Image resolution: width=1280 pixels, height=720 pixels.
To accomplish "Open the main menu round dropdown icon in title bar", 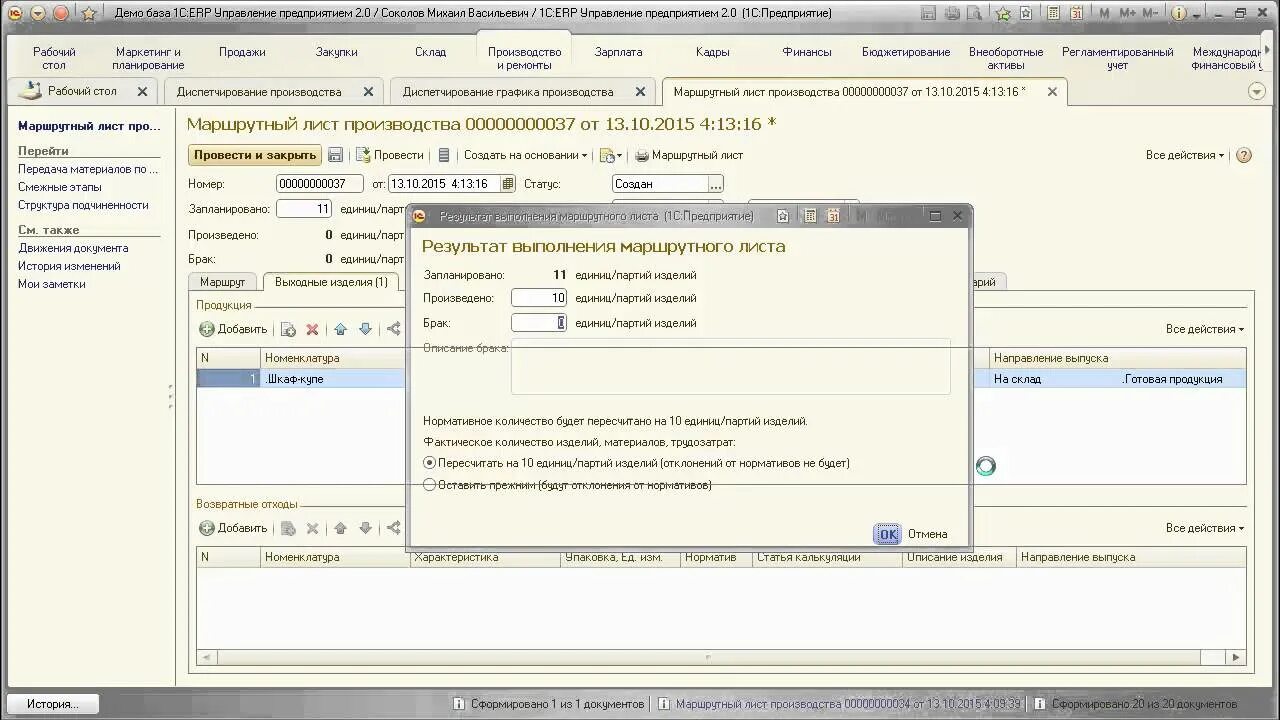I will pos(38,13).
